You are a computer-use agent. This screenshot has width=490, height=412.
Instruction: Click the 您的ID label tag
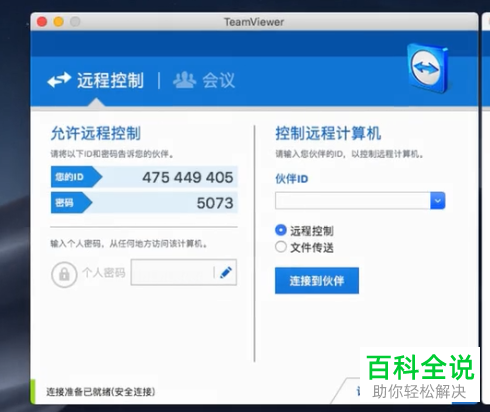(76, 177)
